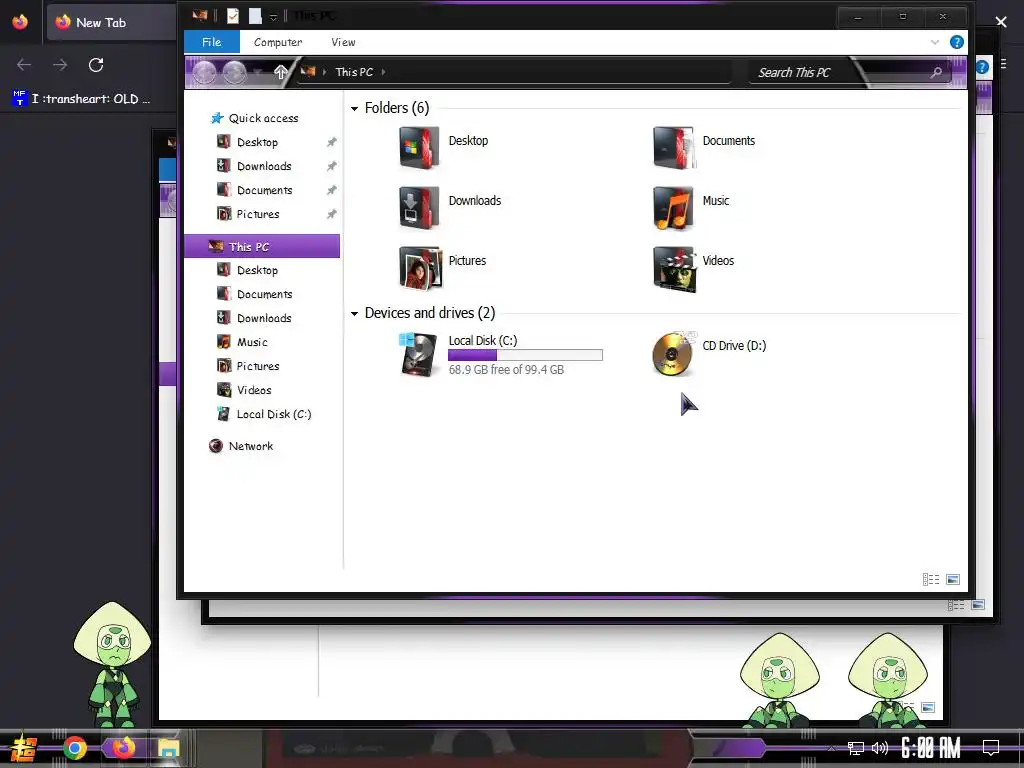Go forward with the round forward button
The width and height of the screenshot is (1024, 768).
(x=234, y=72)
